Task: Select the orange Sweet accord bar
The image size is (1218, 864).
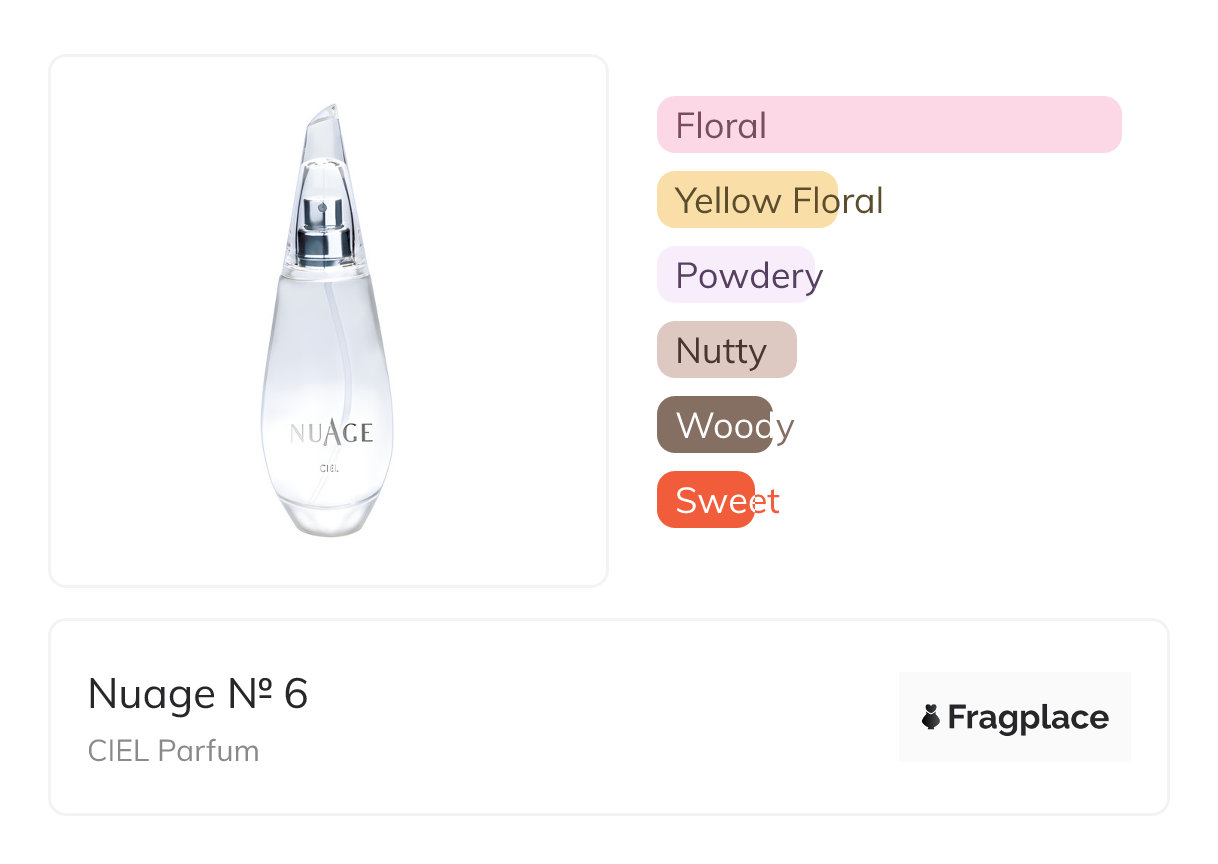Action: tap(705, 500)
